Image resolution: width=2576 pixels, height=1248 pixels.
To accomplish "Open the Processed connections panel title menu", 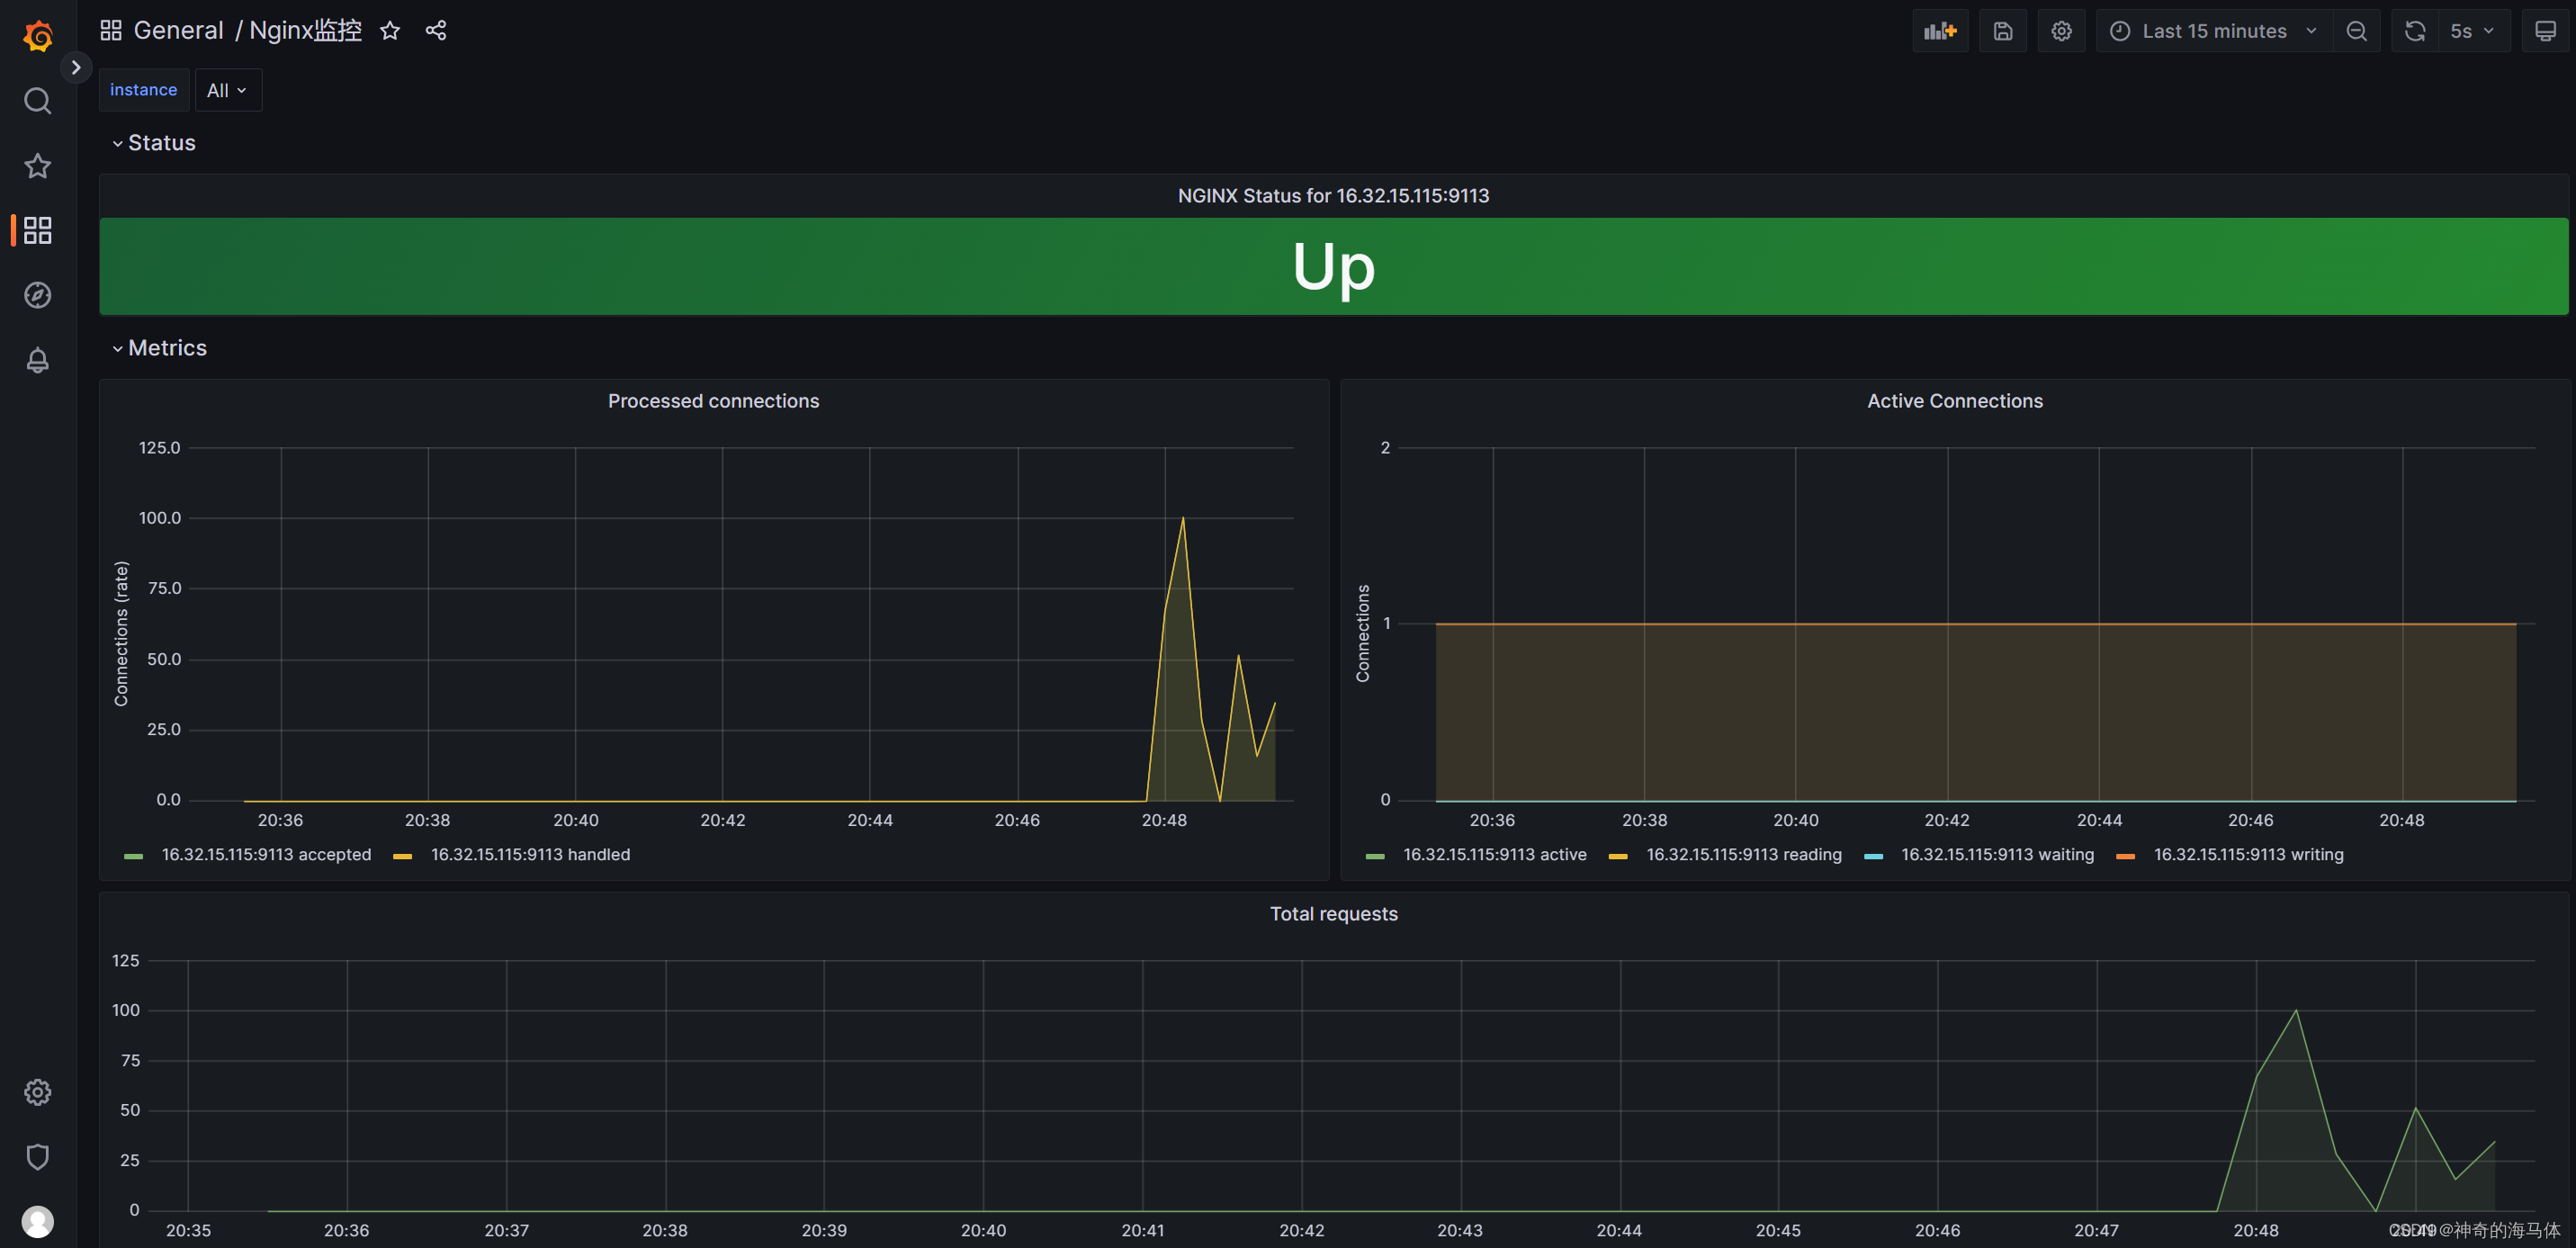I will click(x=713, y=401).
